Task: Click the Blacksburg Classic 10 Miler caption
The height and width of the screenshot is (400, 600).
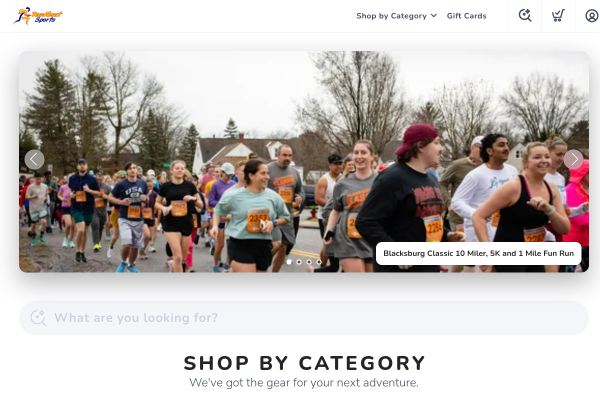Action: 478,253
